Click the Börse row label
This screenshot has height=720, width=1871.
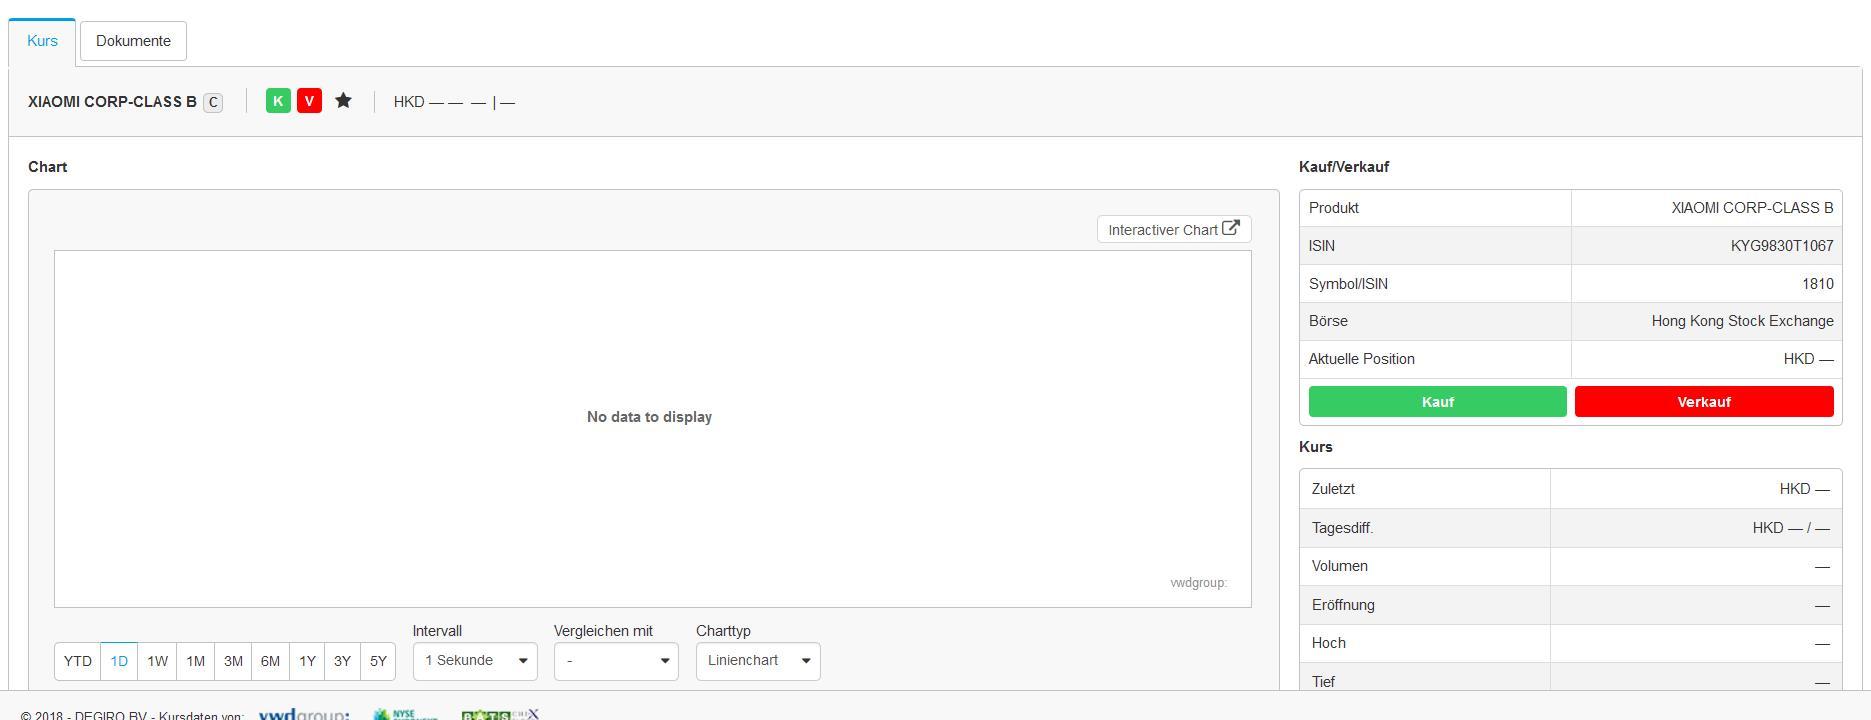tap(1328, 321)
